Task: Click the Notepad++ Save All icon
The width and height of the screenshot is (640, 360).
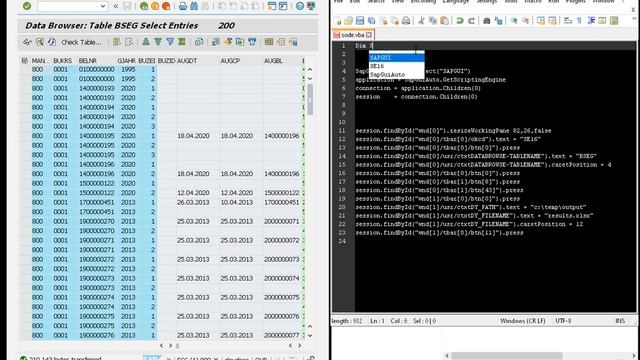Action: 371,20
